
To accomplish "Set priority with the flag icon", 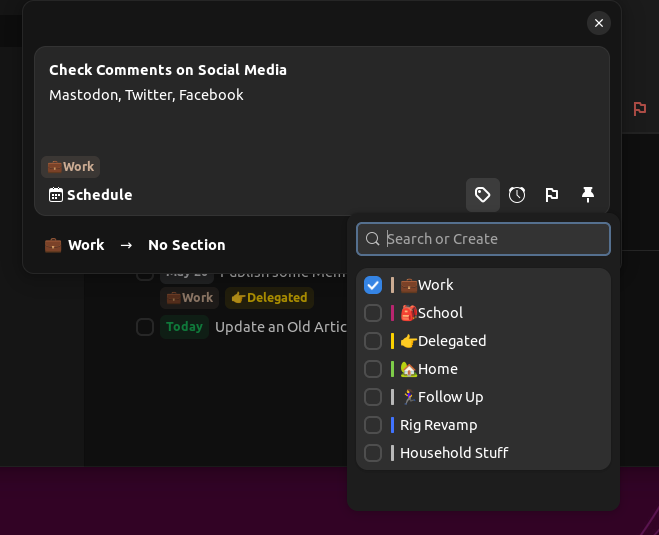I will (x=552, y=195).
